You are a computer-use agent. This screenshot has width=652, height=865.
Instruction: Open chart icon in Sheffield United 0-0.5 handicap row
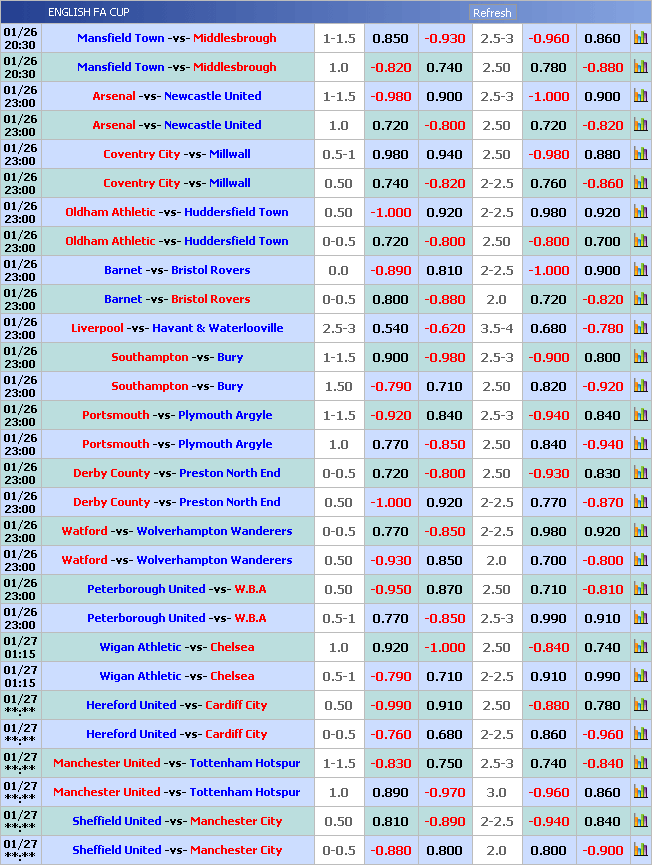coord(640,850)
